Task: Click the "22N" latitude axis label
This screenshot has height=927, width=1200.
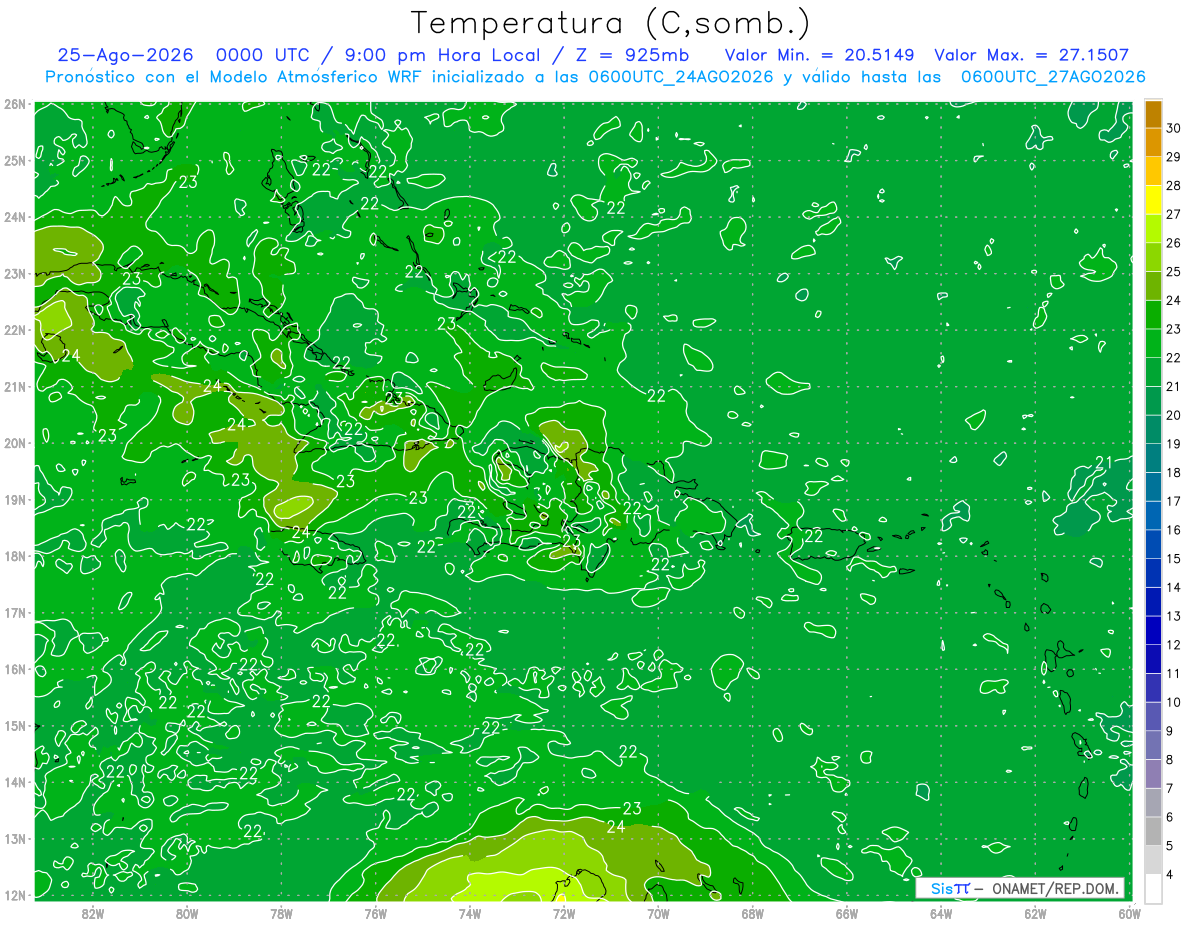Action: (x=14, y=330)
